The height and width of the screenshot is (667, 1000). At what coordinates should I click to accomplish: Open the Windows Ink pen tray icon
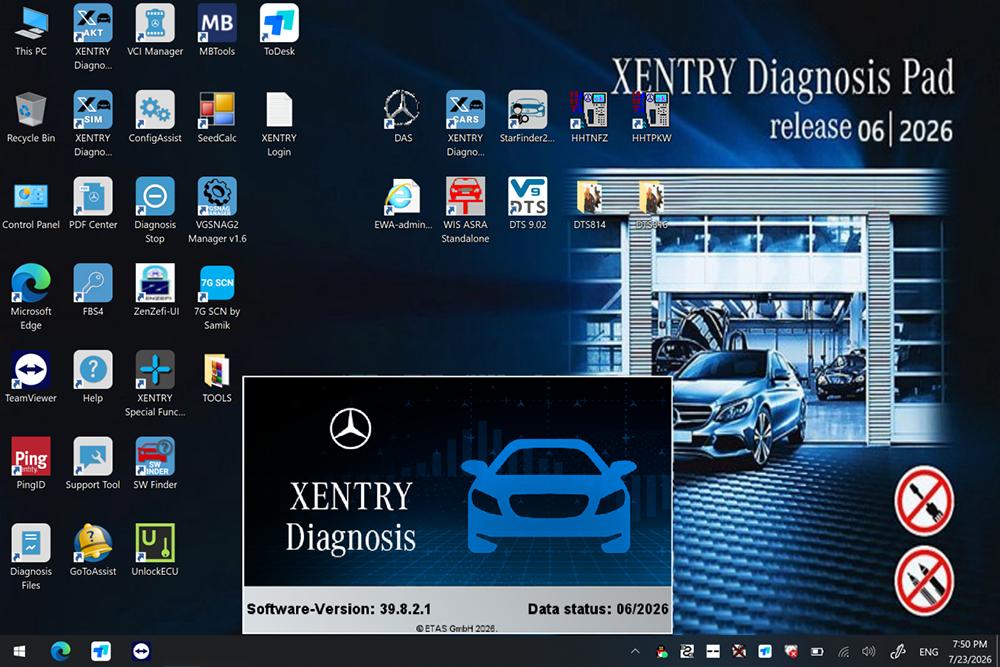pyautogui.click(x=898, y=651)
